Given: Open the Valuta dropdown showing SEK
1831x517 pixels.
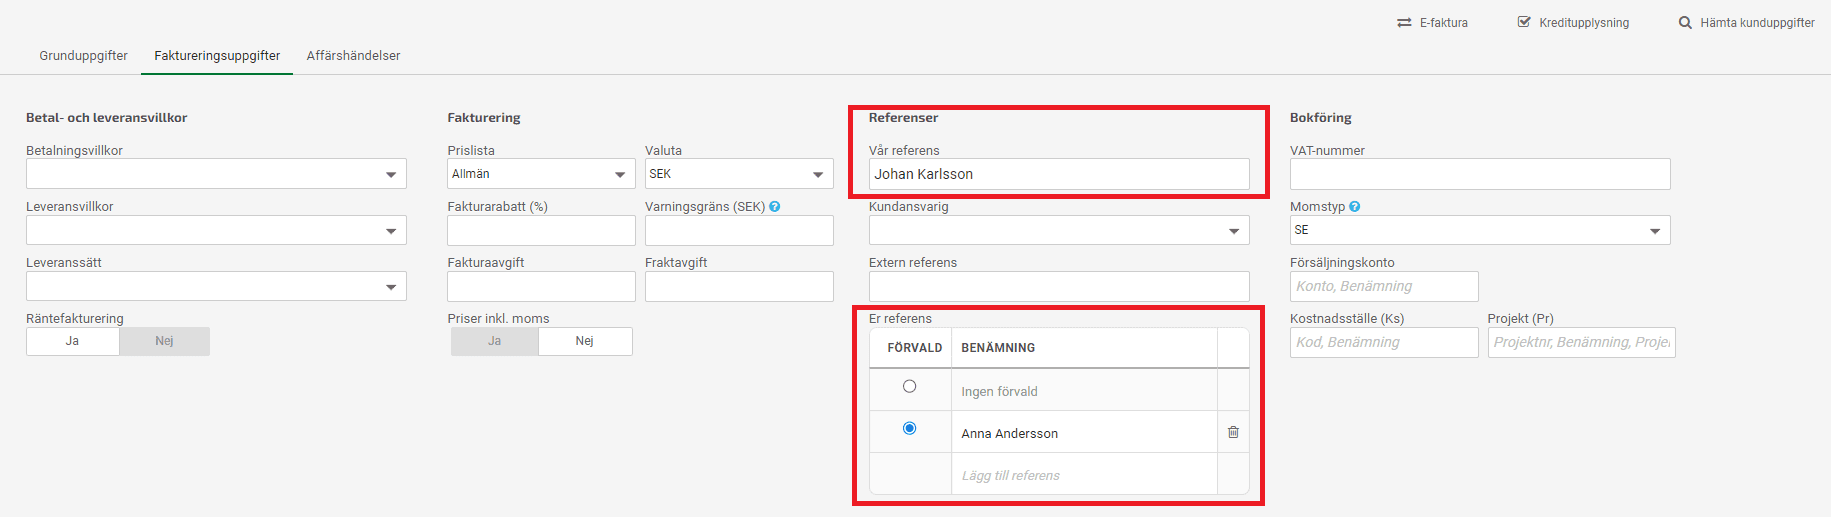Looking at the screenshot, I should (739, 174).
